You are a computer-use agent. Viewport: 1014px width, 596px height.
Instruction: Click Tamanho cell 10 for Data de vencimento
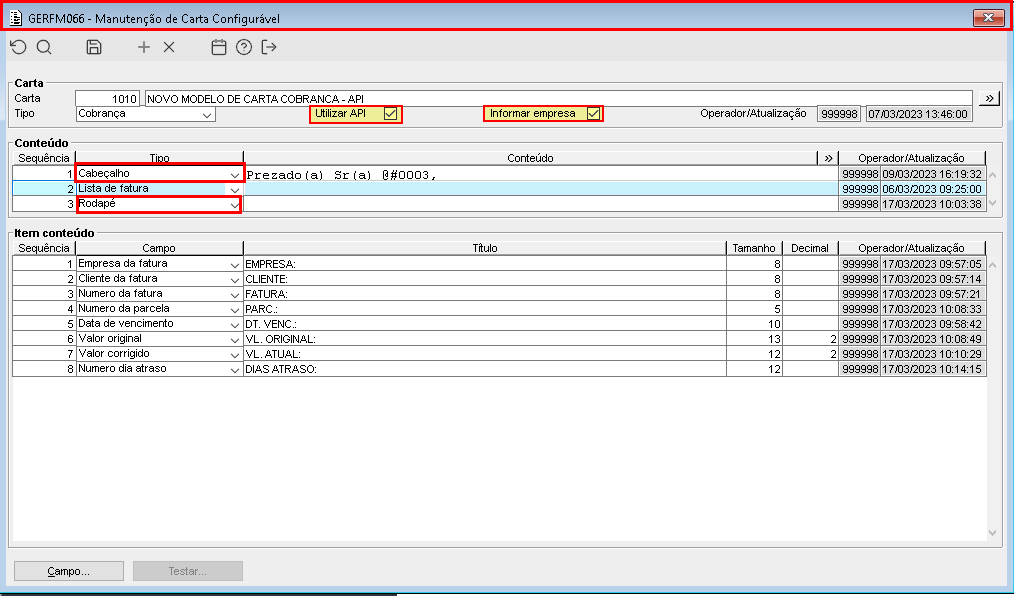point(754,324)
